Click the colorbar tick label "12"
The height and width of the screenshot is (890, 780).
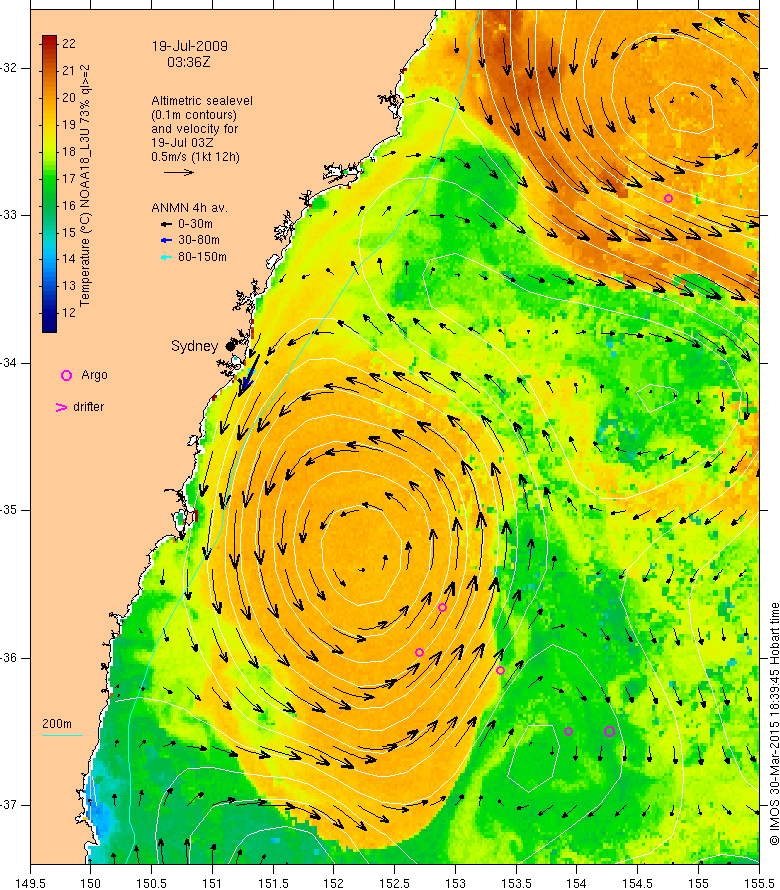69,313
